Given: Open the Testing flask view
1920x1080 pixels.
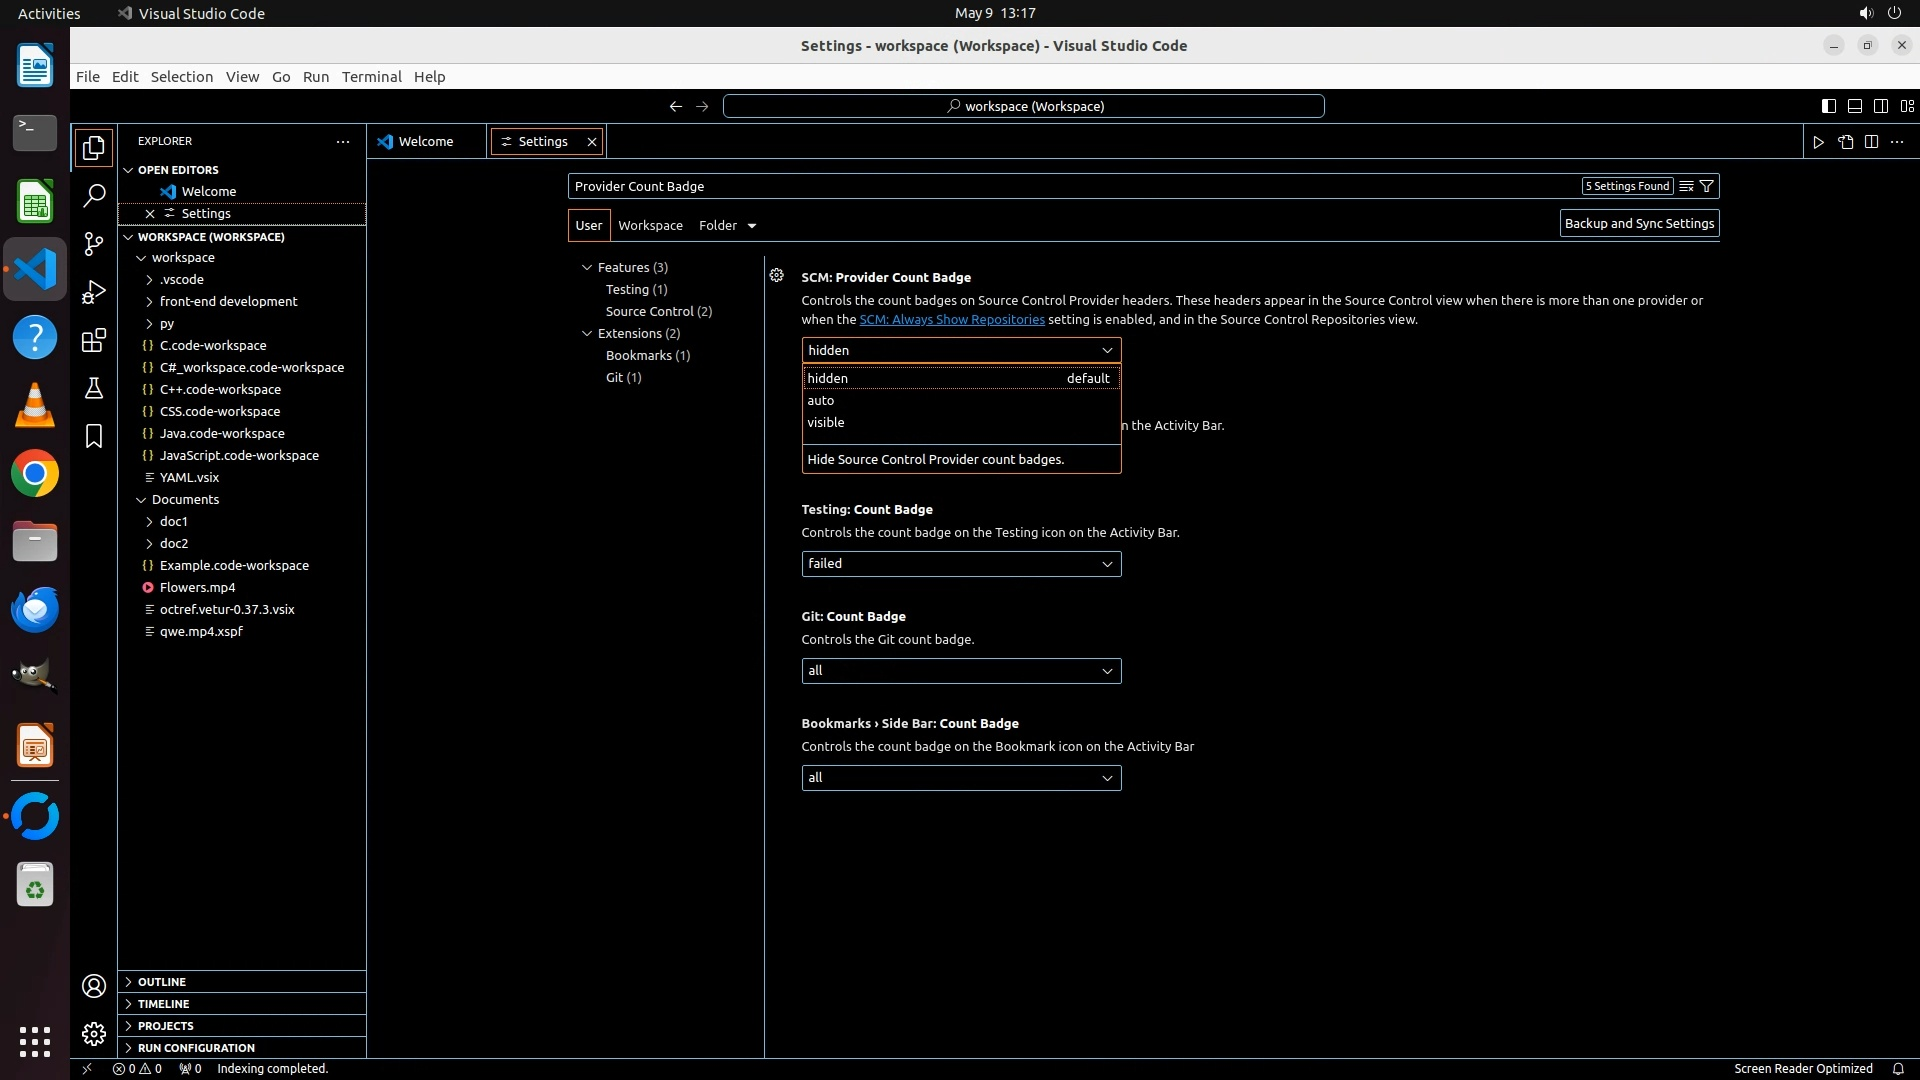Looking at the screenshot, I should (94, 388).
